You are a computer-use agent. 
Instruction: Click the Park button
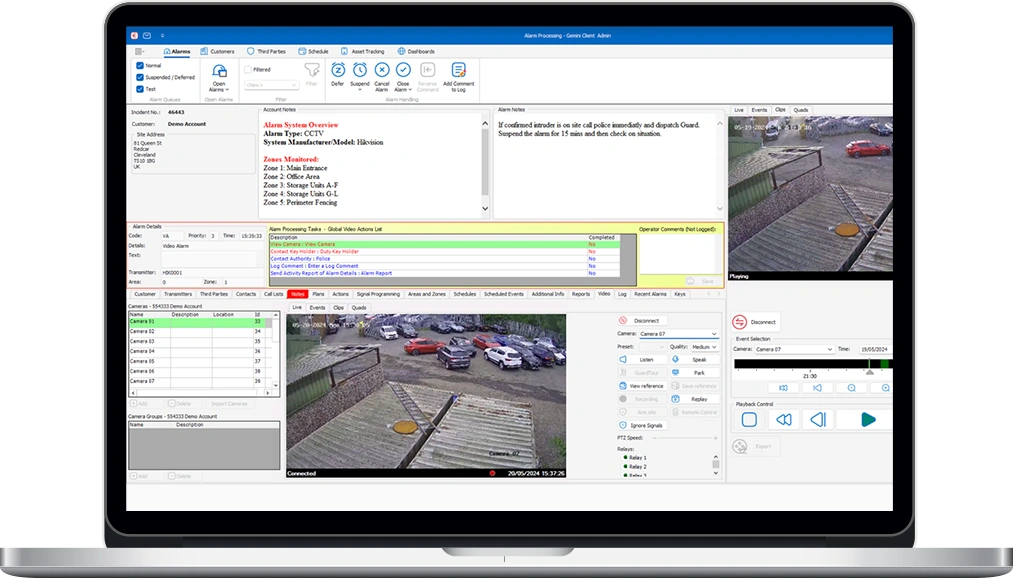[693, 373]
